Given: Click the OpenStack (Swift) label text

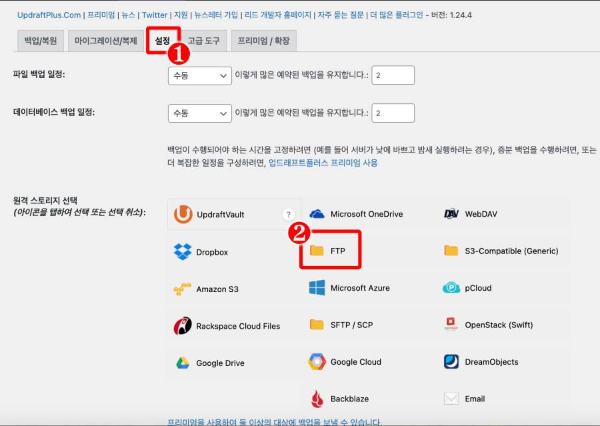Looking at the screenshot, I should [x=499, y=325].
